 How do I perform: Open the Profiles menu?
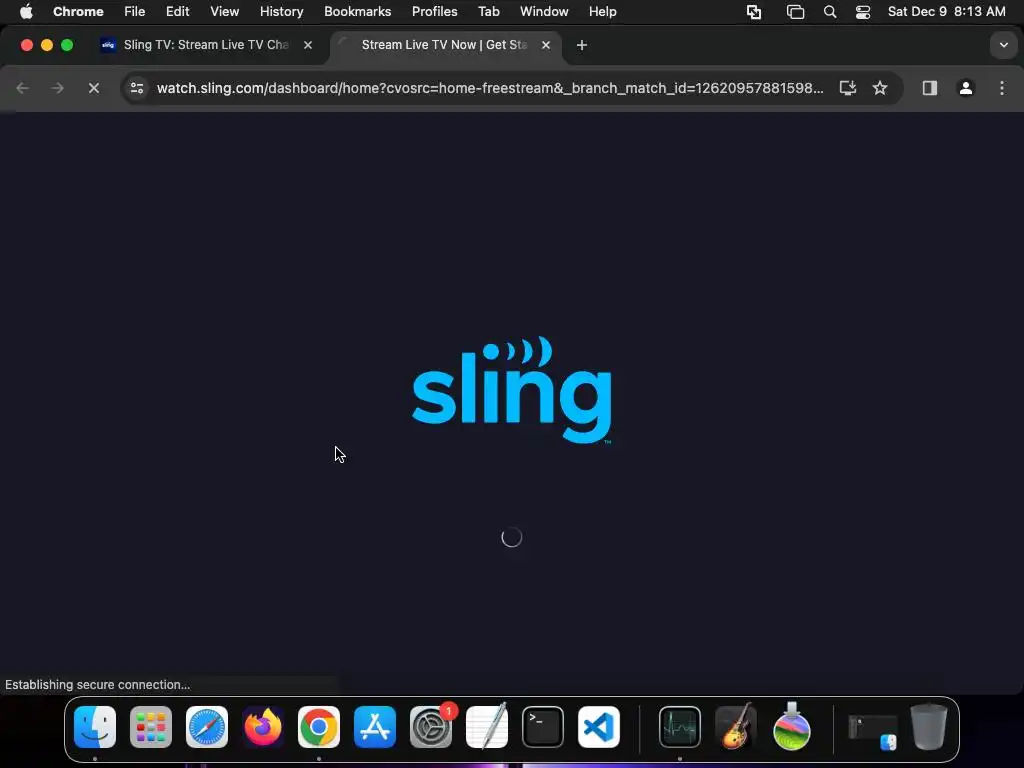[434, 12]
